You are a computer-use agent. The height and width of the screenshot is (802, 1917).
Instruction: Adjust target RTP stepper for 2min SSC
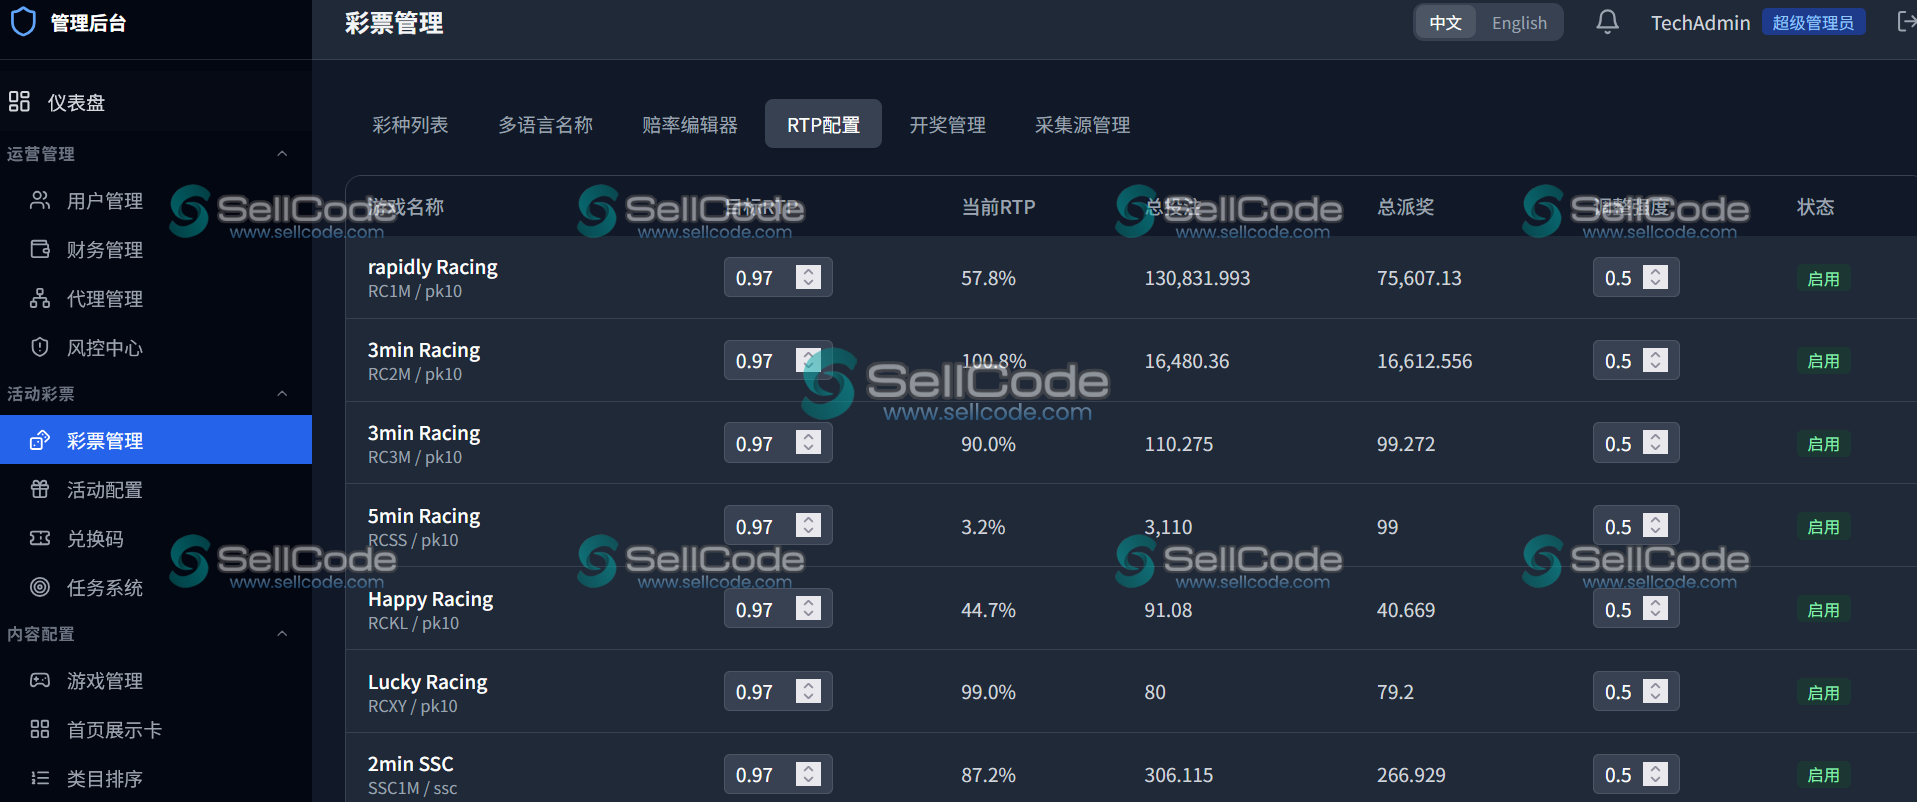[x=809, y=774]
